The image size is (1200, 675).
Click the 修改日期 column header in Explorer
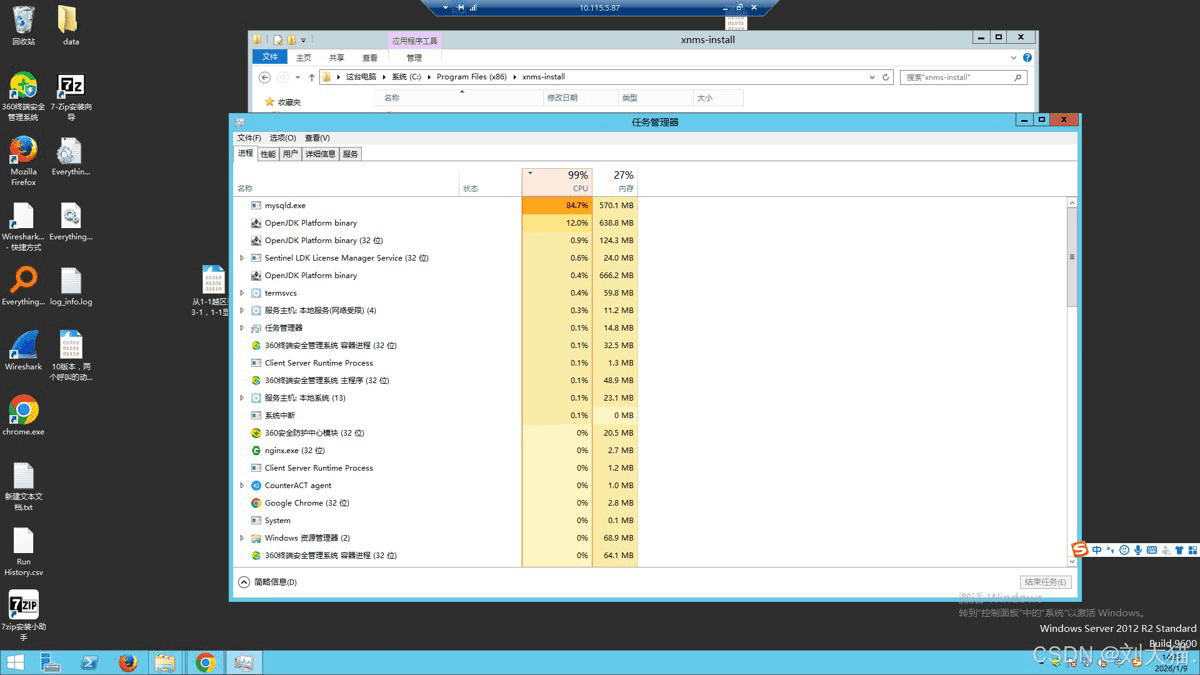click(x=579, y=98)
